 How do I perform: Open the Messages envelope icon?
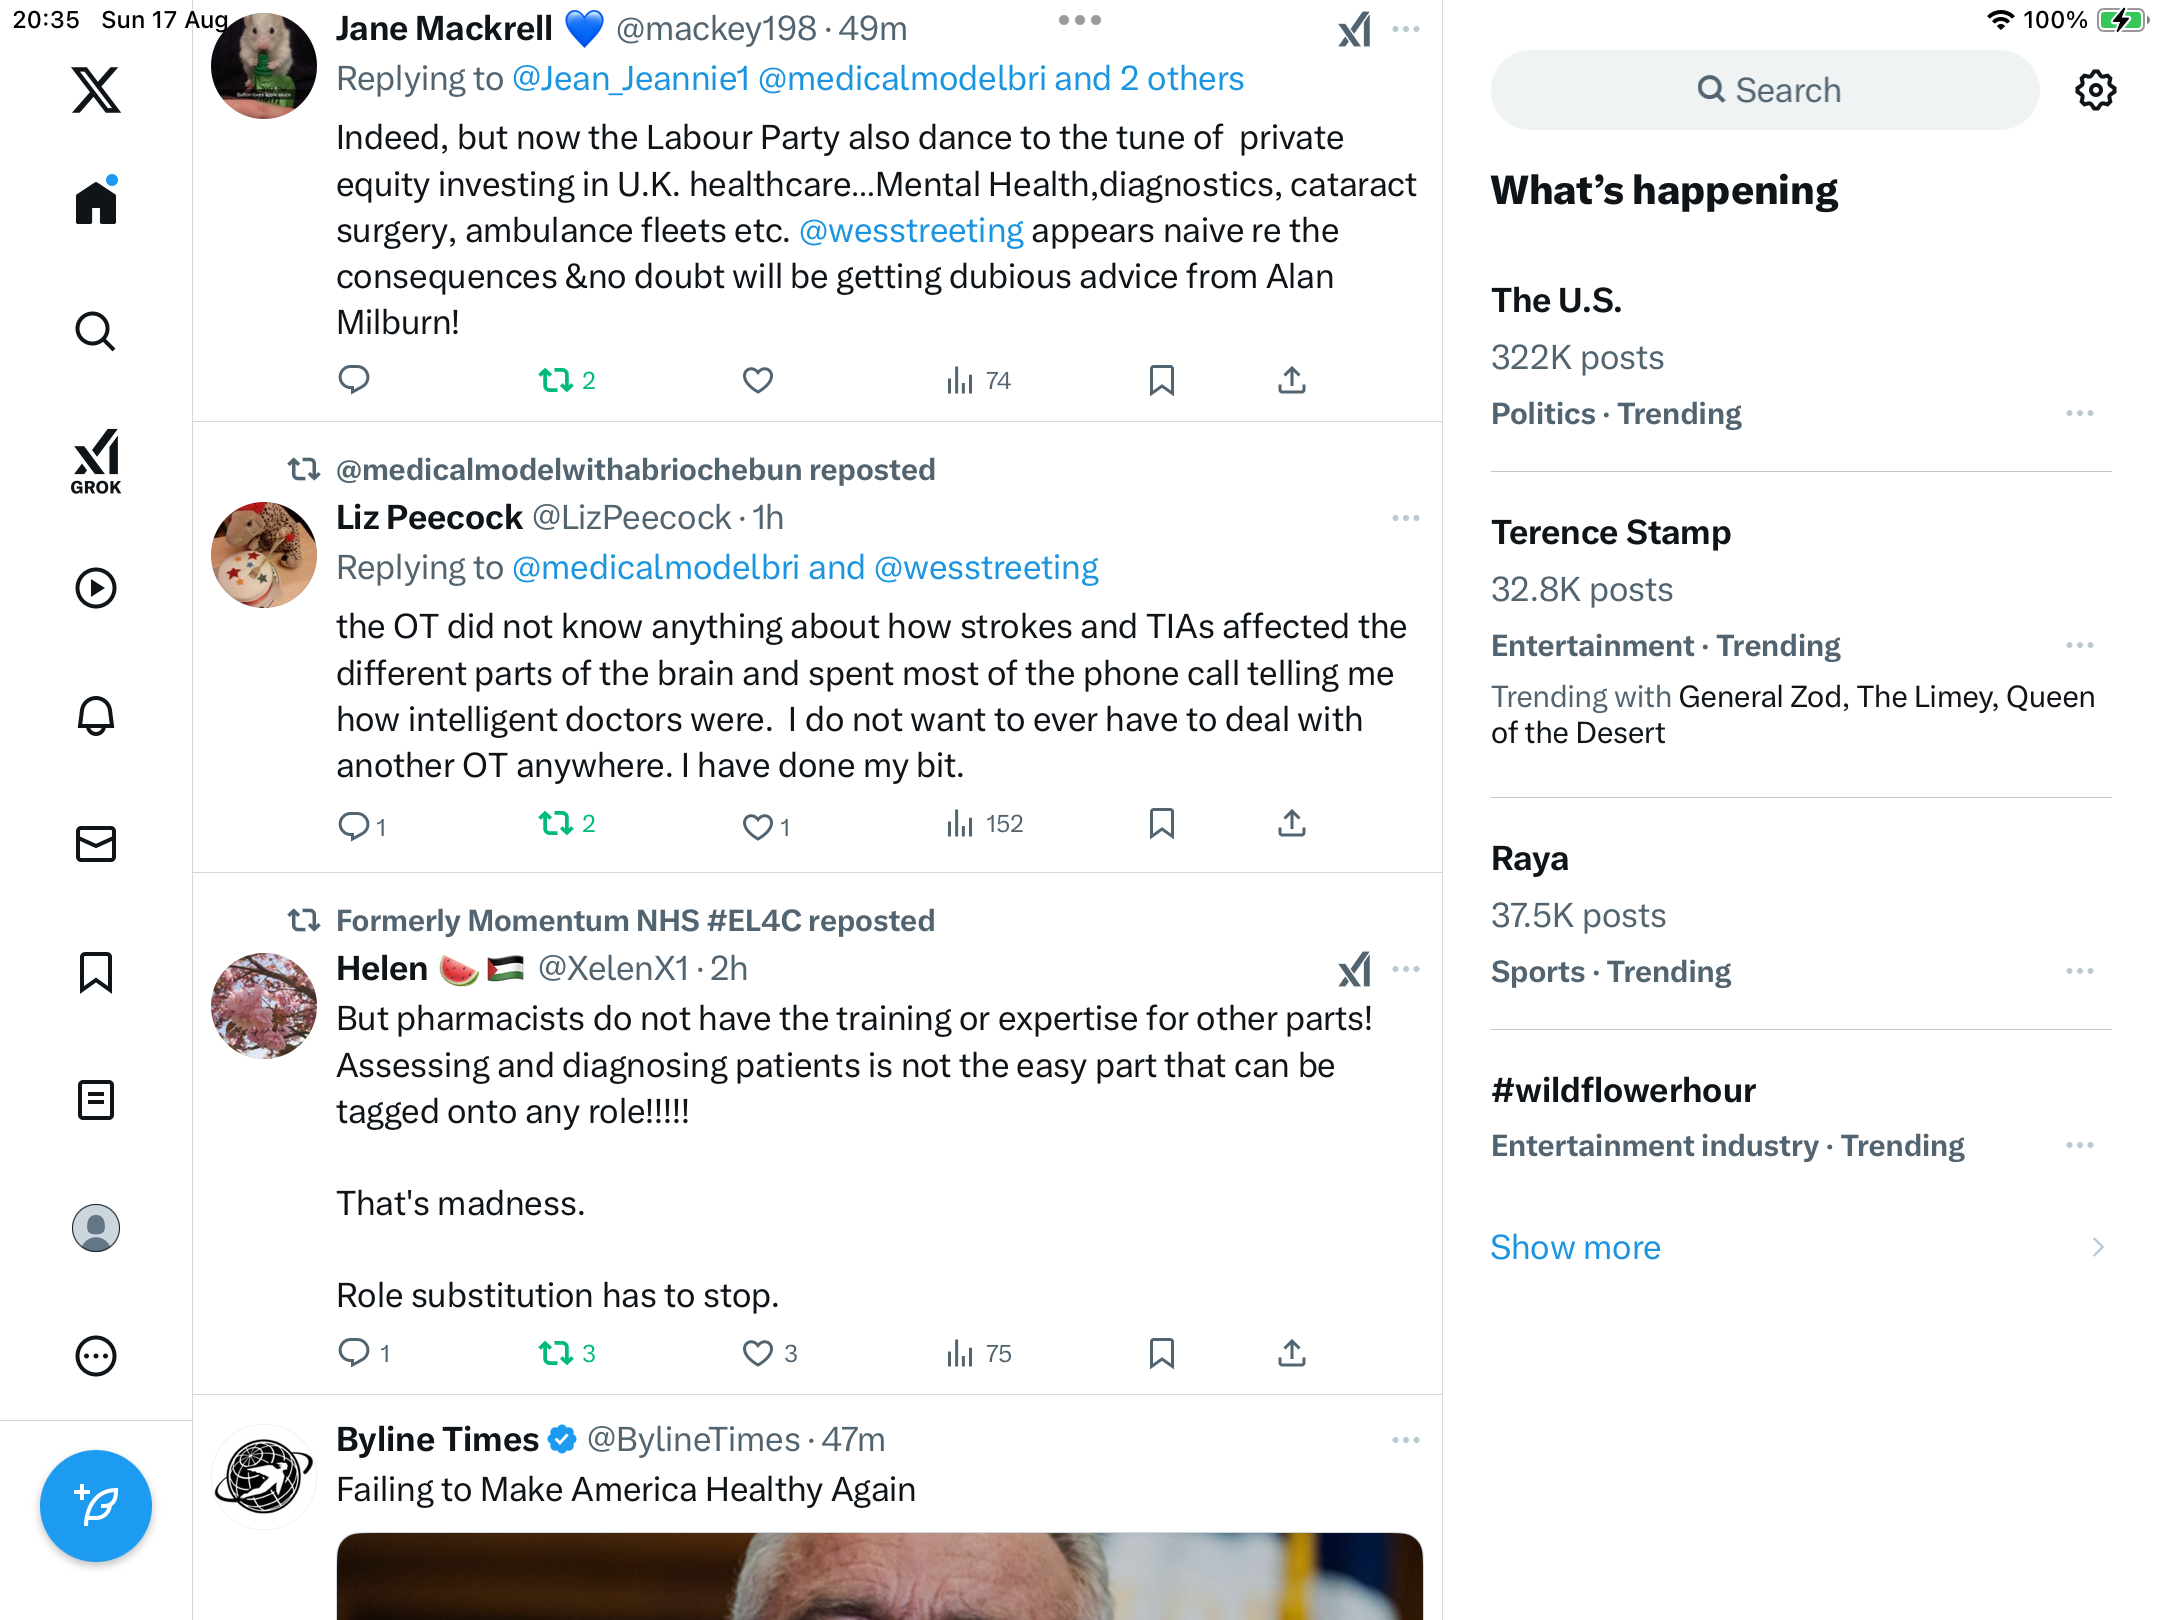point(96,844)
